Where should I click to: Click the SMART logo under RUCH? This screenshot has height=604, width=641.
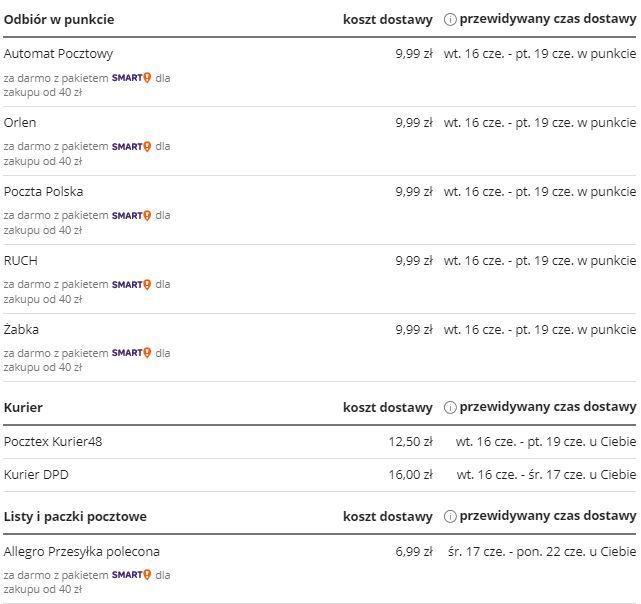click(131, 284)
